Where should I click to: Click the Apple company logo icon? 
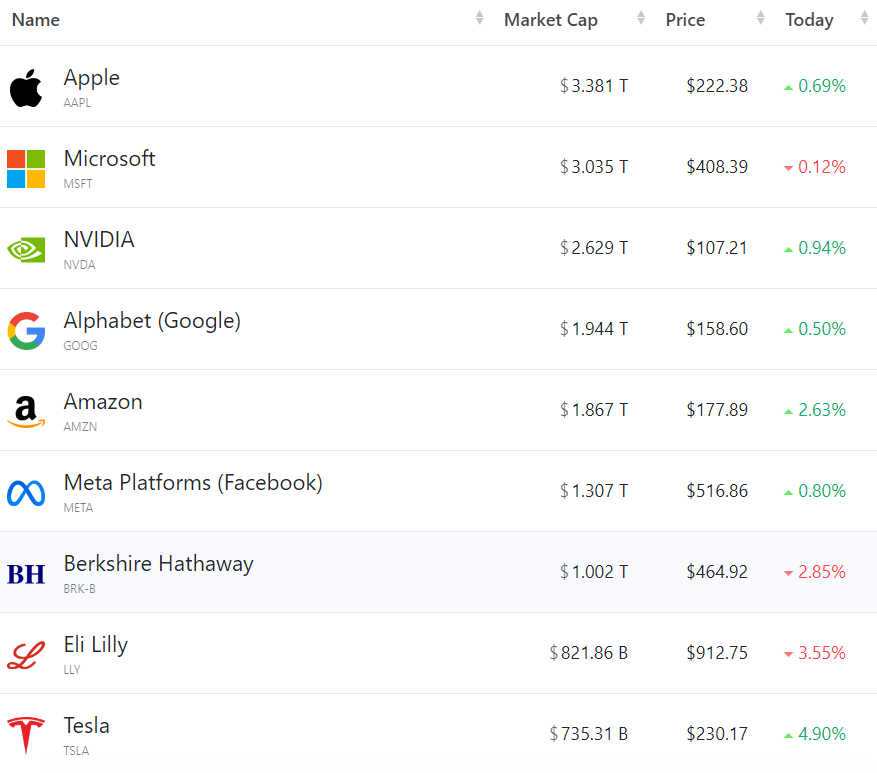26,88
